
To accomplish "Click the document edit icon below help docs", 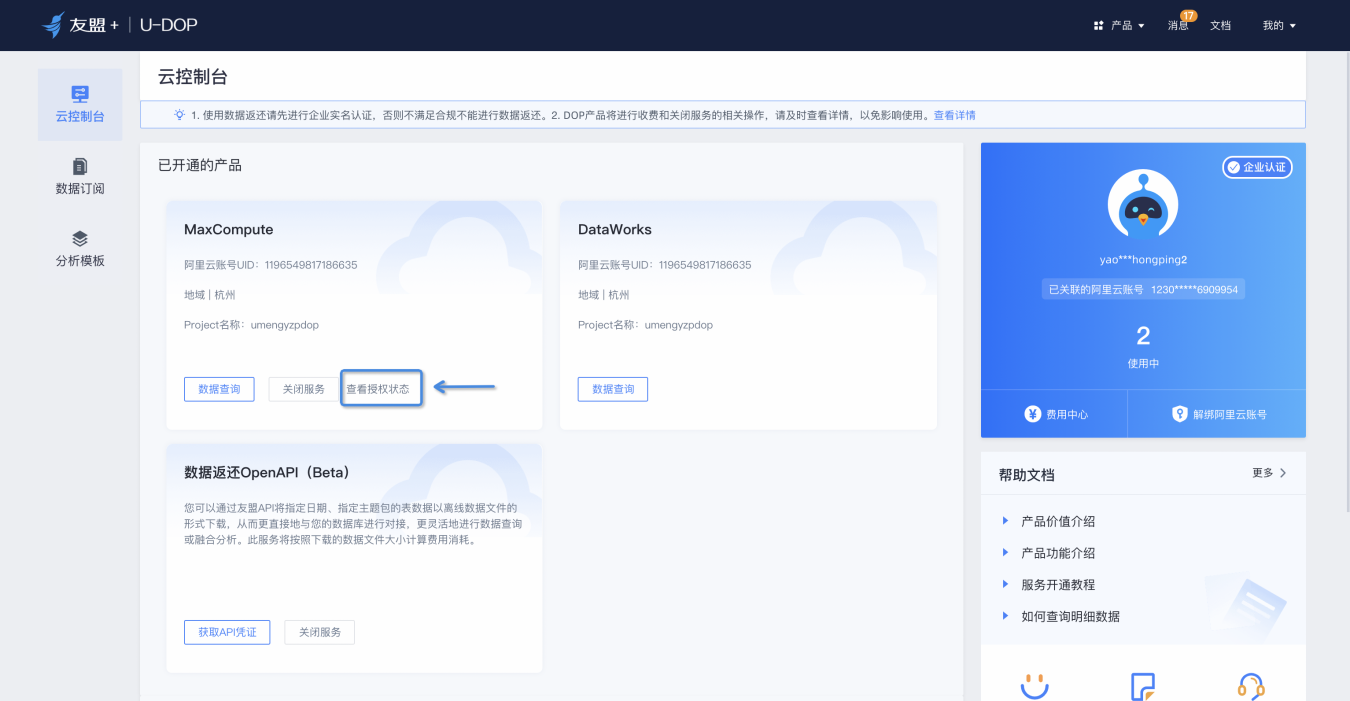I will 1143,687.
